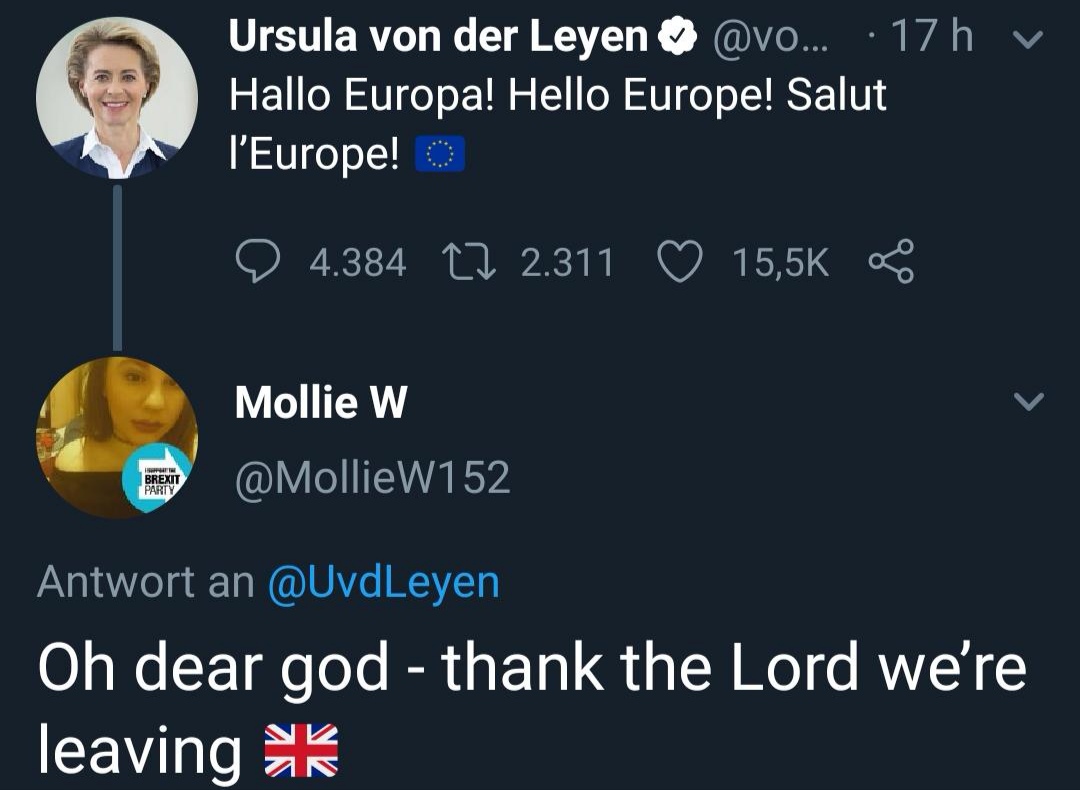This screenshot has height=790, width=1080.
Task: Click the 2.311 retweets count
Action: click(x=567, y=263)
